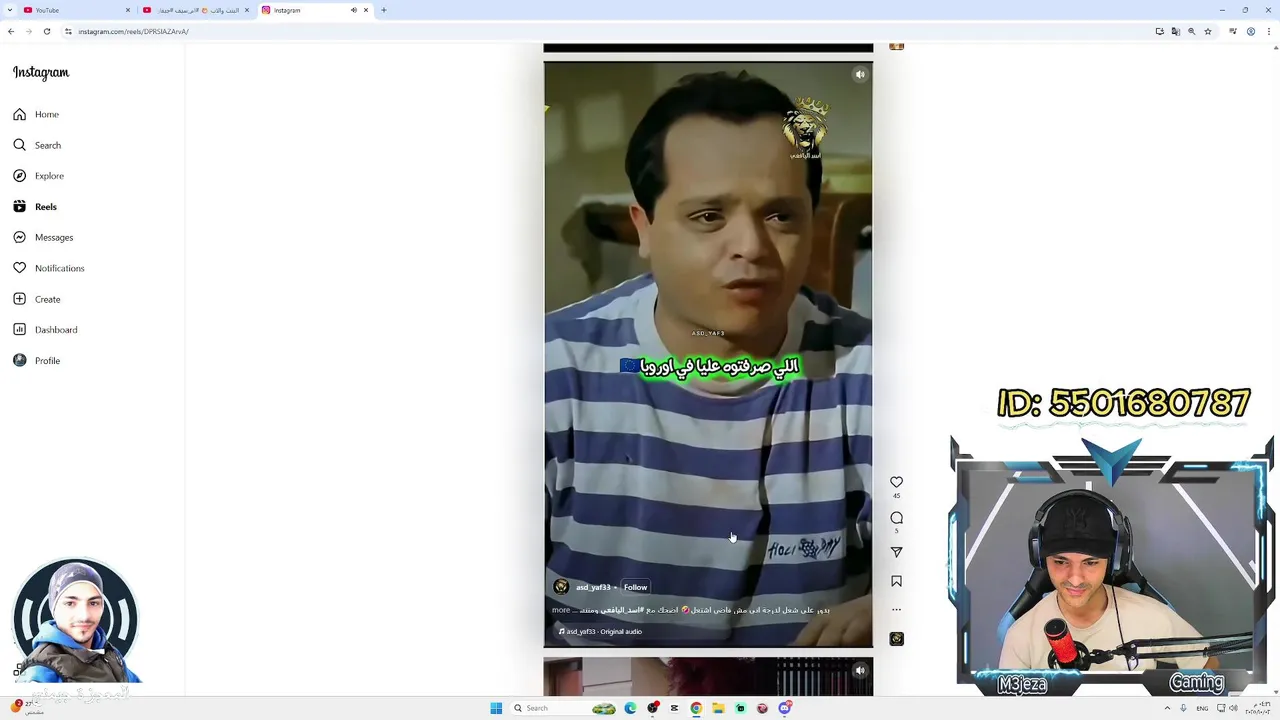Open the tab search dropdown
Screen dimensions: 1280x720
tap(9, 10)
